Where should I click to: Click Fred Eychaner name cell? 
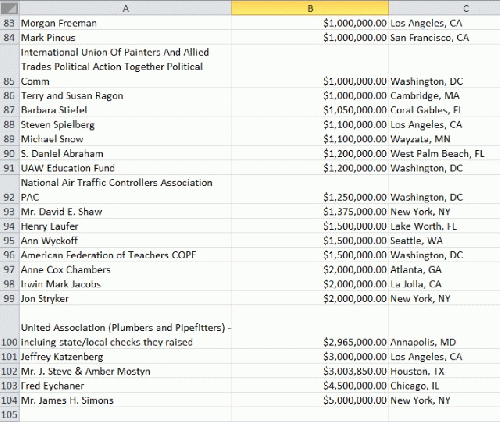point(126,386)
